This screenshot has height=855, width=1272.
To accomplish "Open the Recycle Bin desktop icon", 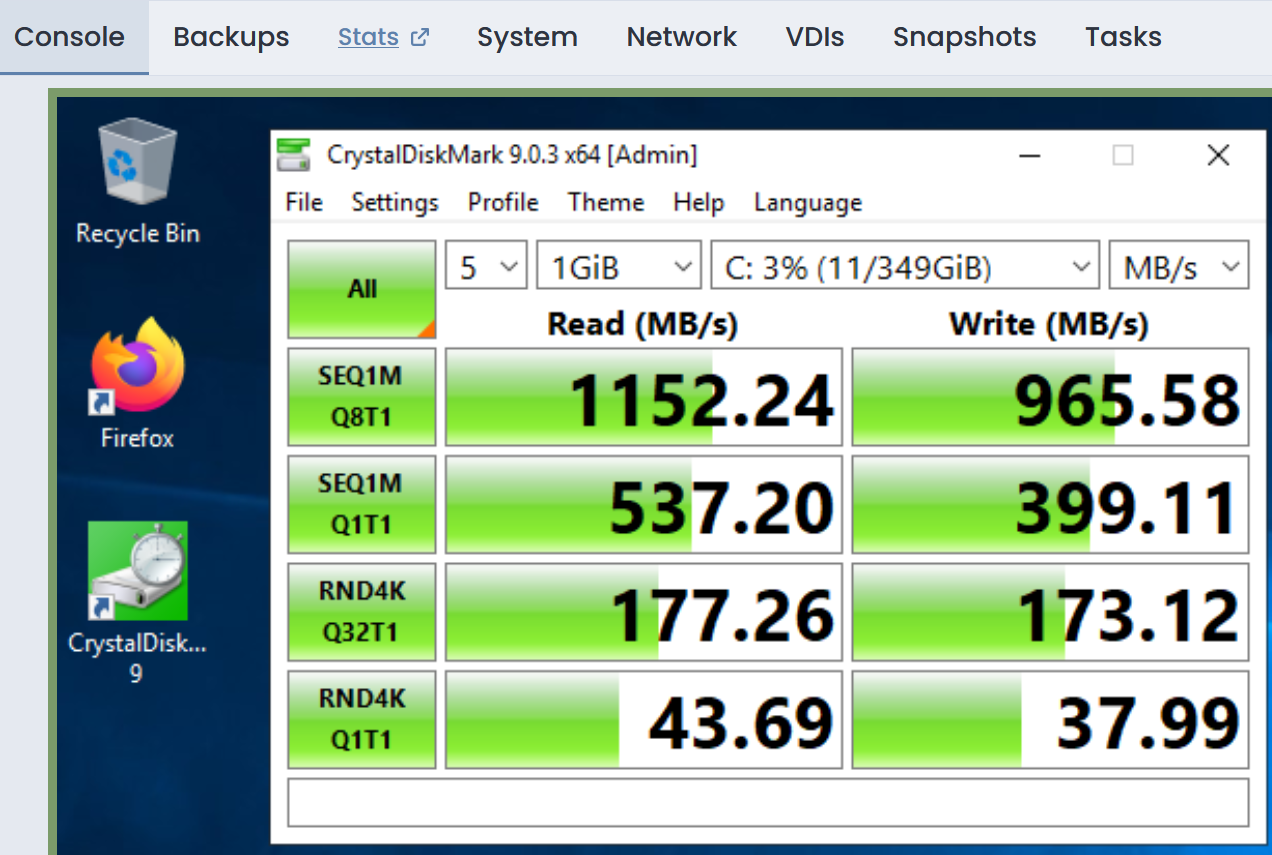I will tap(137, 181).
